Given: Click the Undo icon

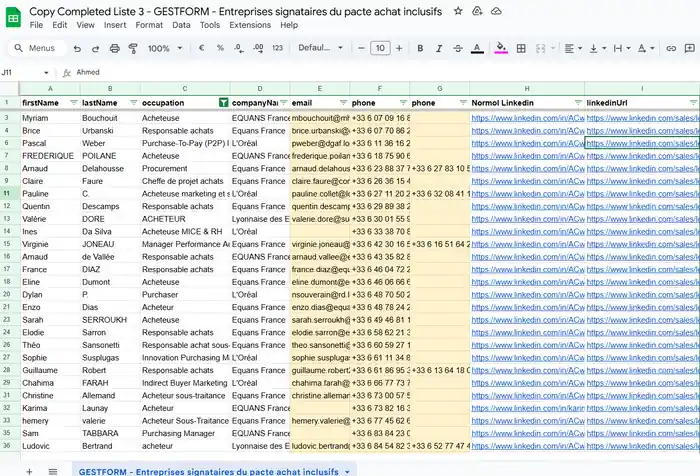Looking at the screenshot, I should (77, 48).
